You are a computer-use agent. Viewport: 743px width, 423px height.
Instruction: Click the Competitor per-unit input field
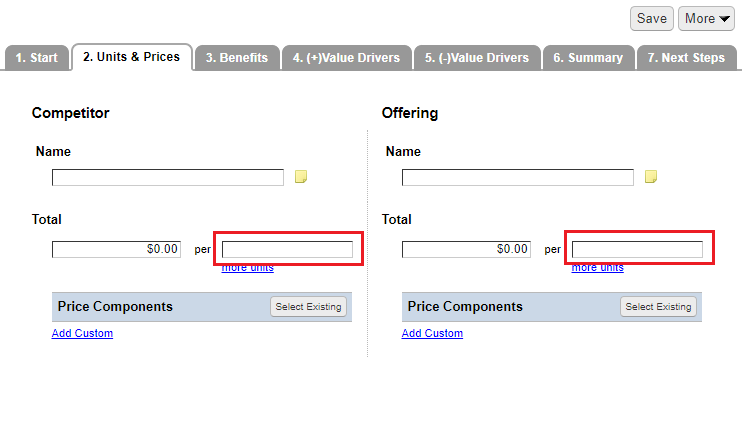pos(287,249)
